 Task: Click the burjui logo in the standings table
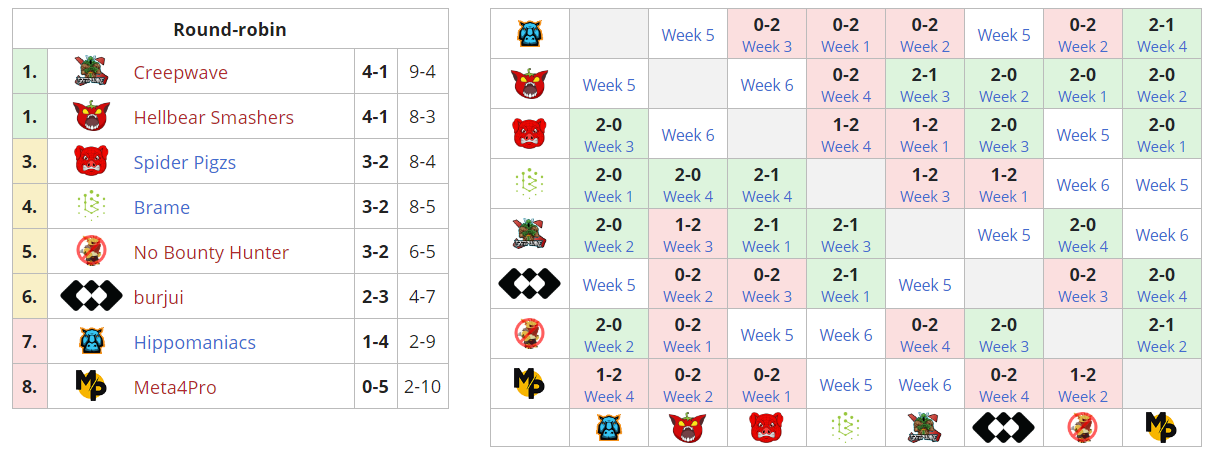91,297
